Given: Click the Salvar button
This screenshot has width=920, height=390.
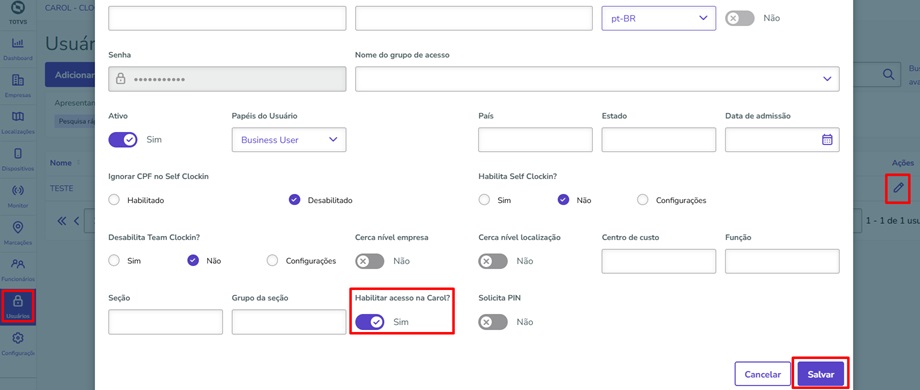Looking at the screenshot, I should [820, 374].
